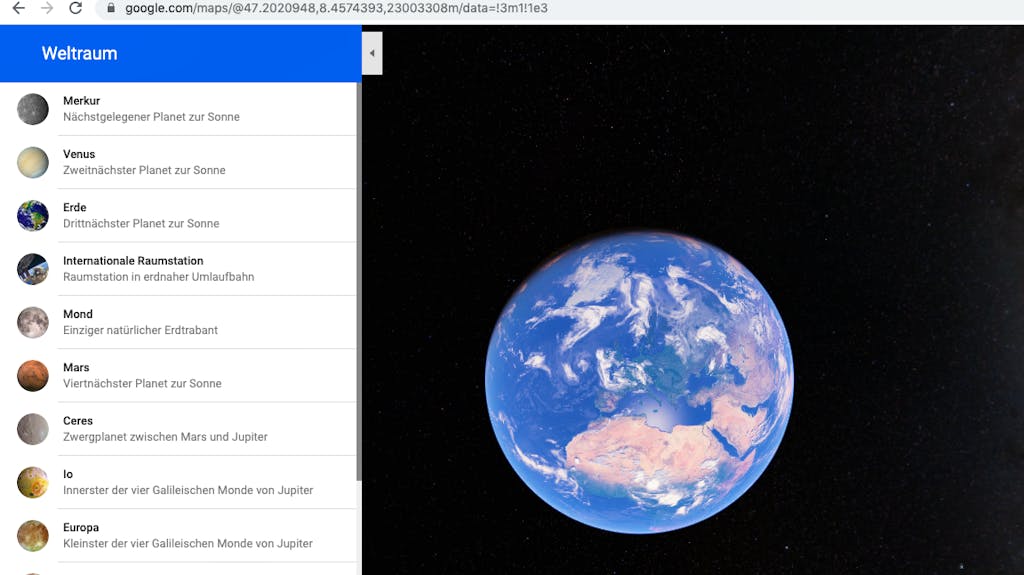Select the Io entry title
Screen dimensions: 1024x575
click(x=68, y=474)
